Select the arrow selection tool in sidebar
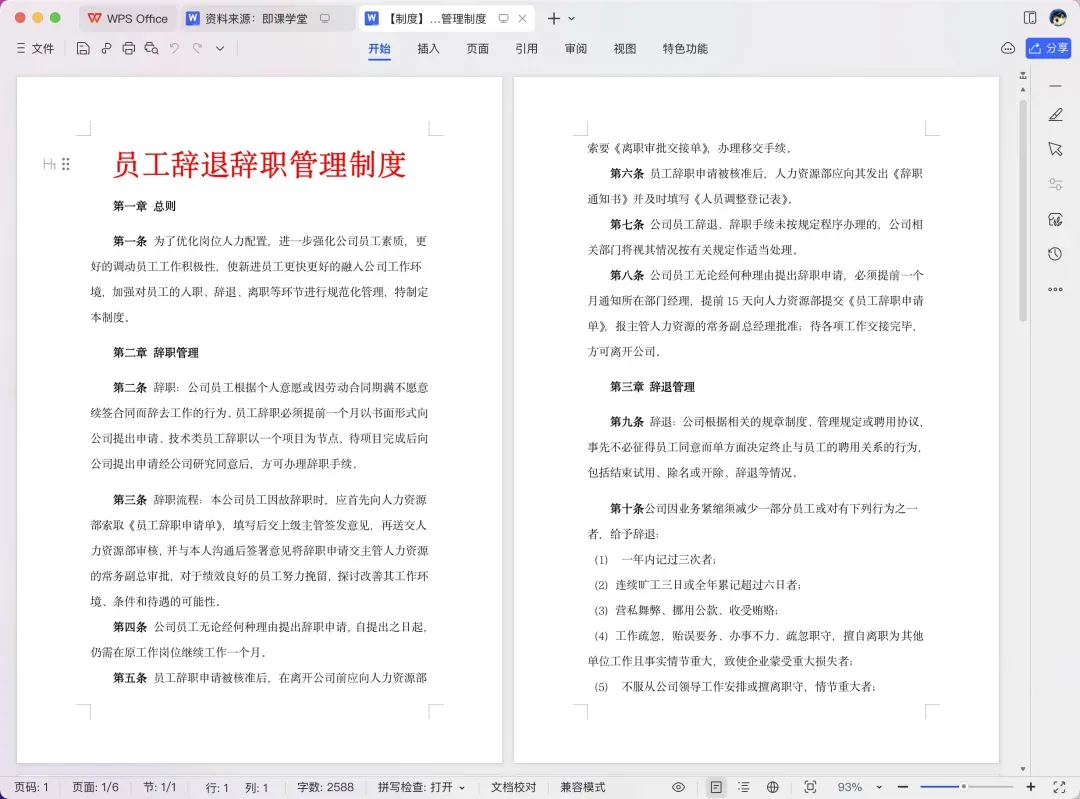 click(x=1055, y=149)
